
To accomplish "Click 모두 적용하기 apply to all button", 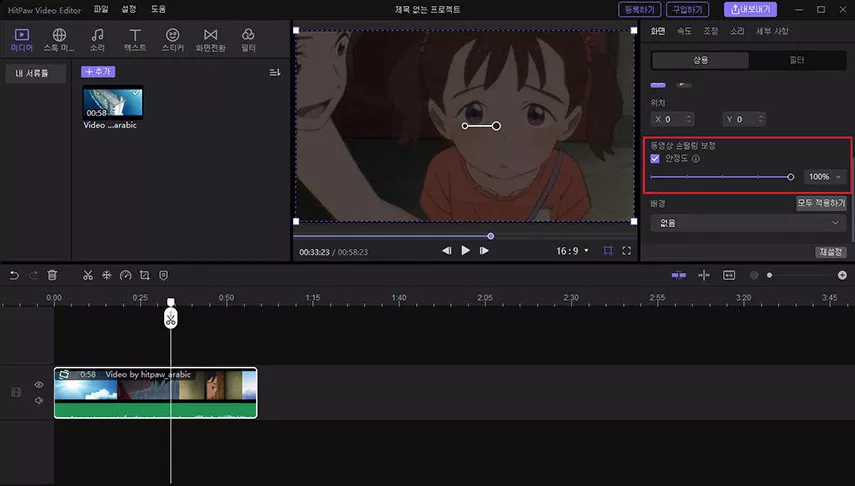I will pyautogui.click(x=821, y=203).
